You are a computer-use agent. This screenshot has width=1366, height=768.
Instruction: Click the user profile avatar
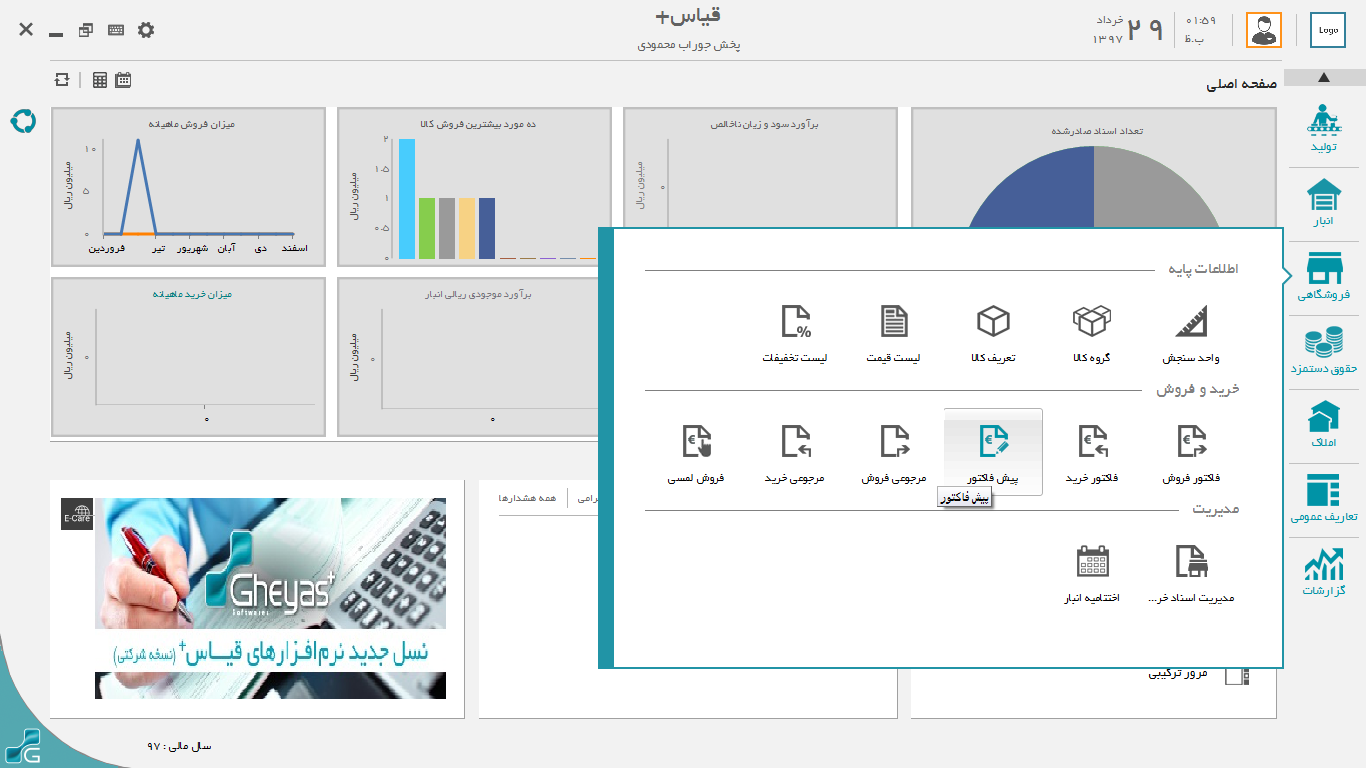[1263, 30]
